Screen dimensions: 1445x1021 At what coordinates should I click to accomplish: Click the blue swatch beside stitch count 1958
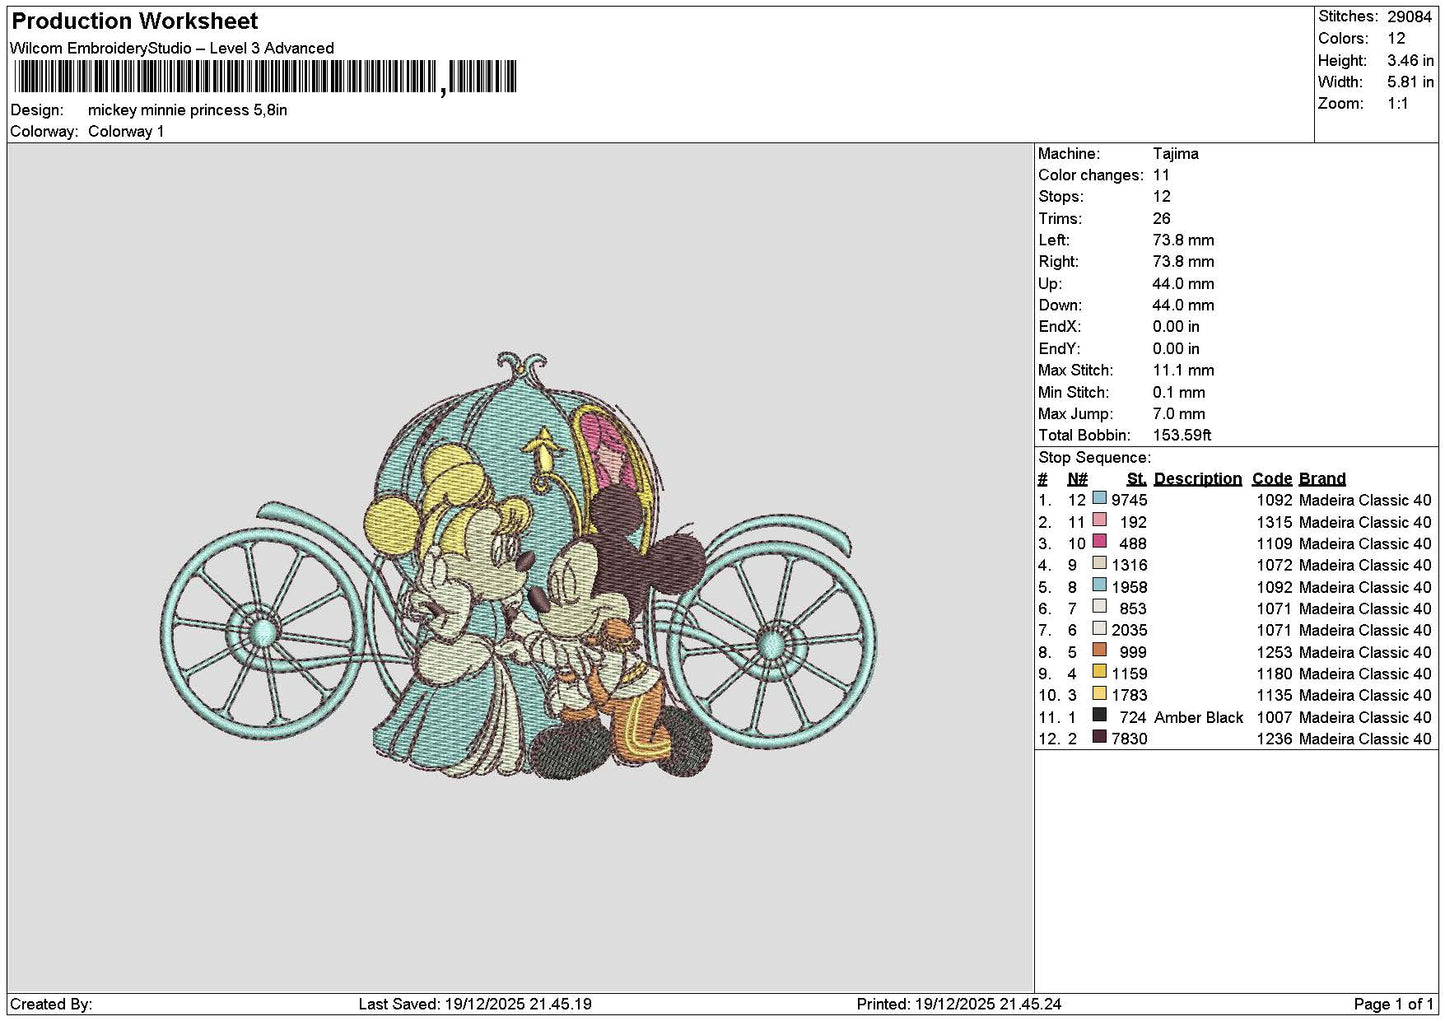(x=1099, y=585)
